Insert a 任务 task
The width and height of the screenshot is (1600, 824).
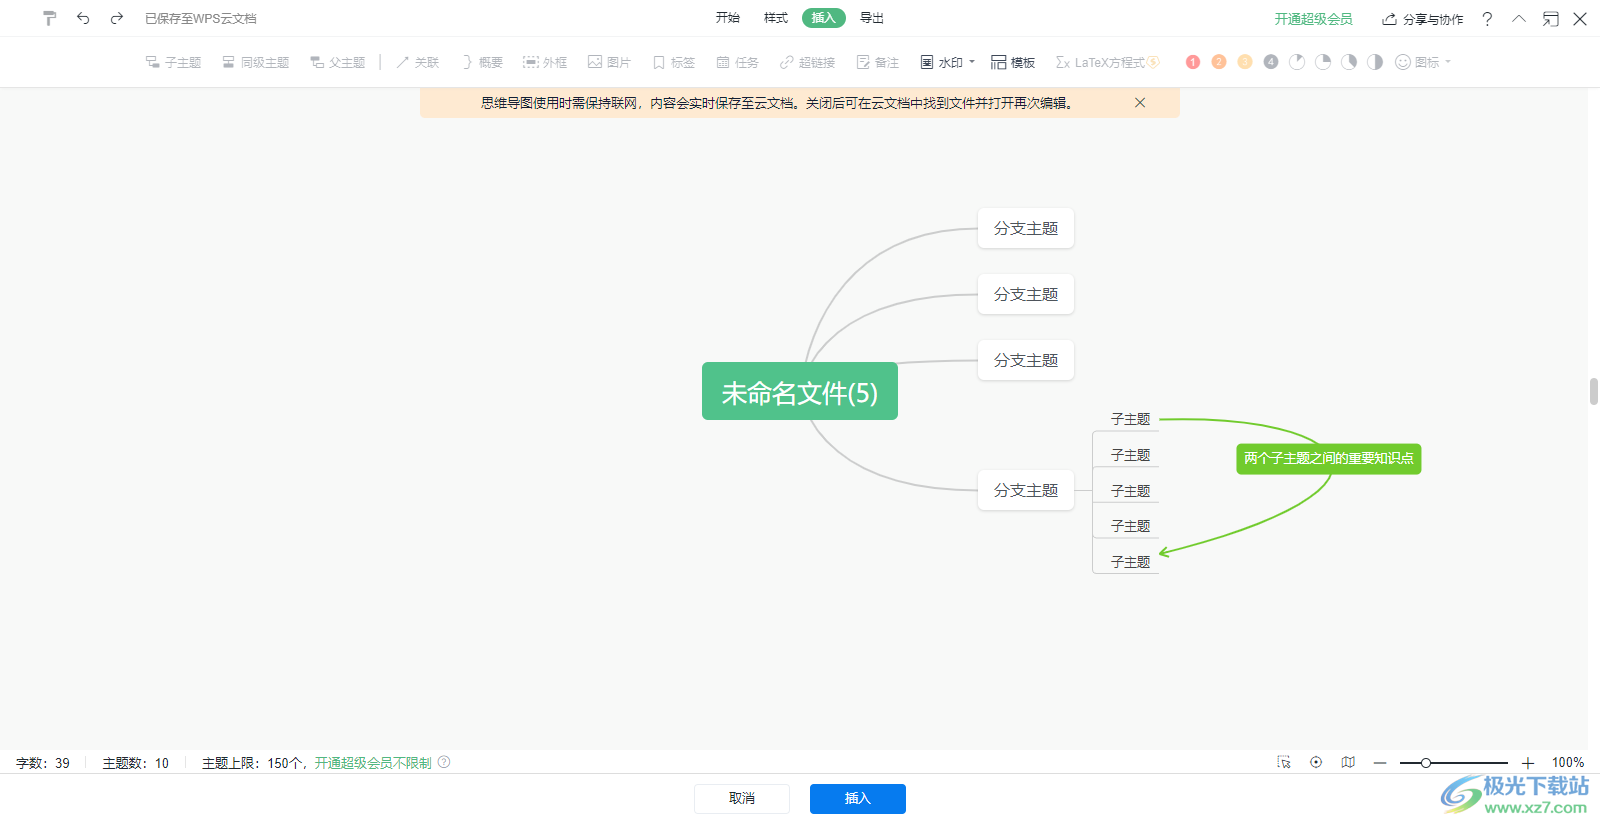click(x=737, y=62)
